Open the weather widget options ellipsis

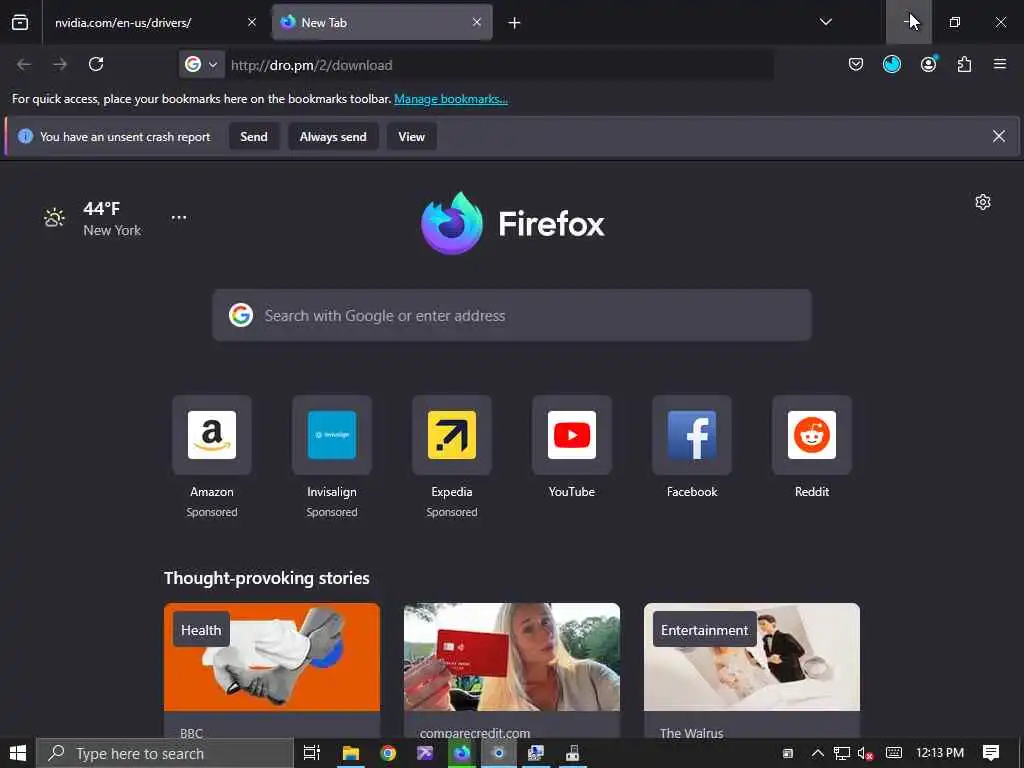(179, 217)
